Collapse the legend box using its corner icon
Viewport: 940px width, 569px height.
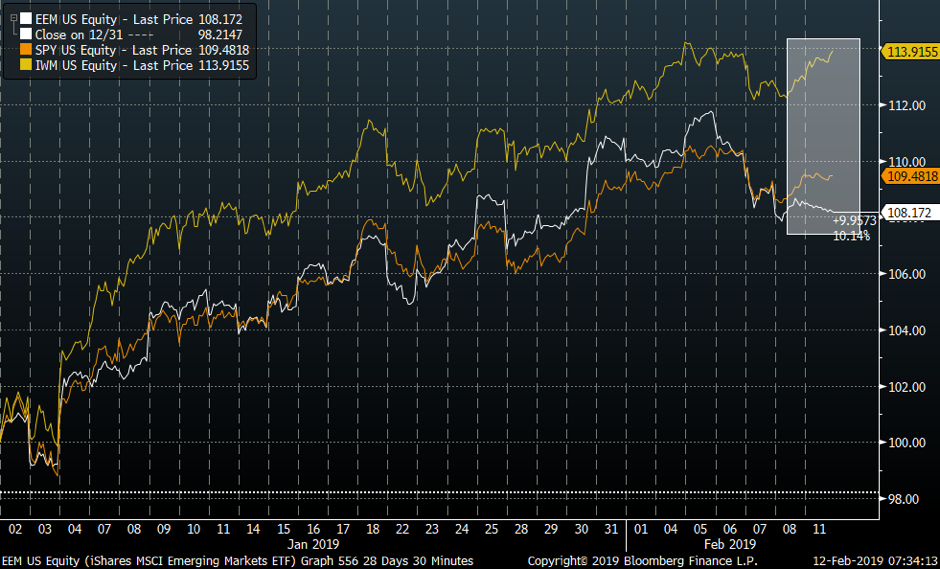coord(13,18)
